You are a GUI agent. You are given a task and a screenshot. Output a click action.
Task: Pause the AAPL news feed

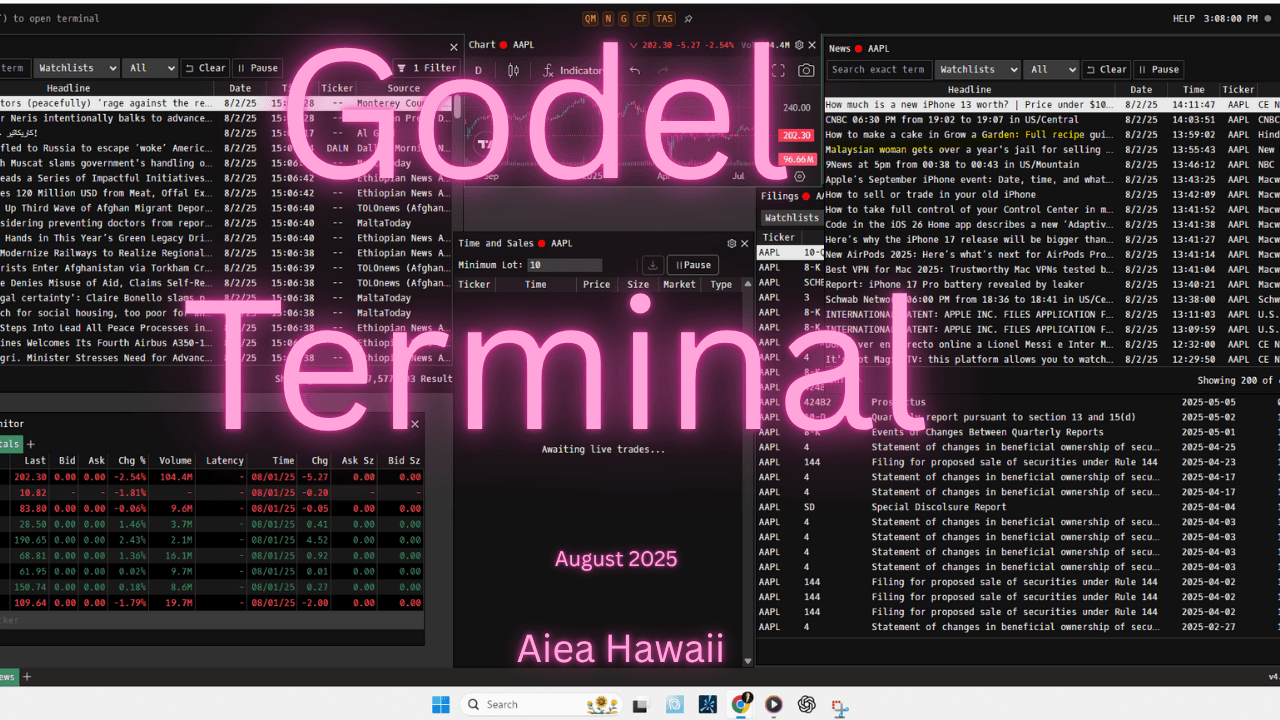1158,70
